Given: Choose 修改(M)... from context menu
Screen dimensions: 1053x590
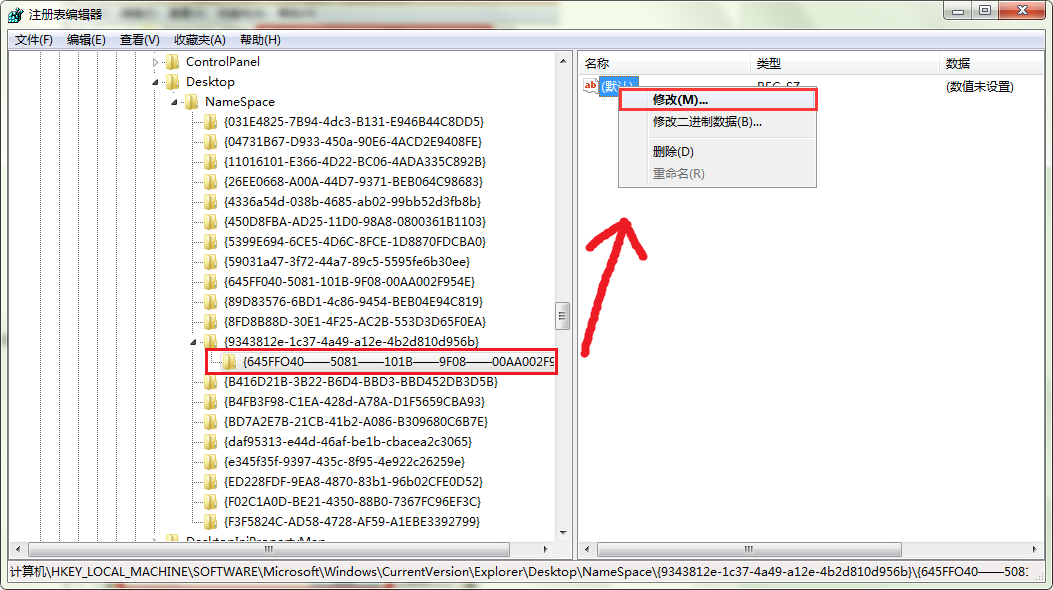Looking at the screenshot, I should click(680, 100).
